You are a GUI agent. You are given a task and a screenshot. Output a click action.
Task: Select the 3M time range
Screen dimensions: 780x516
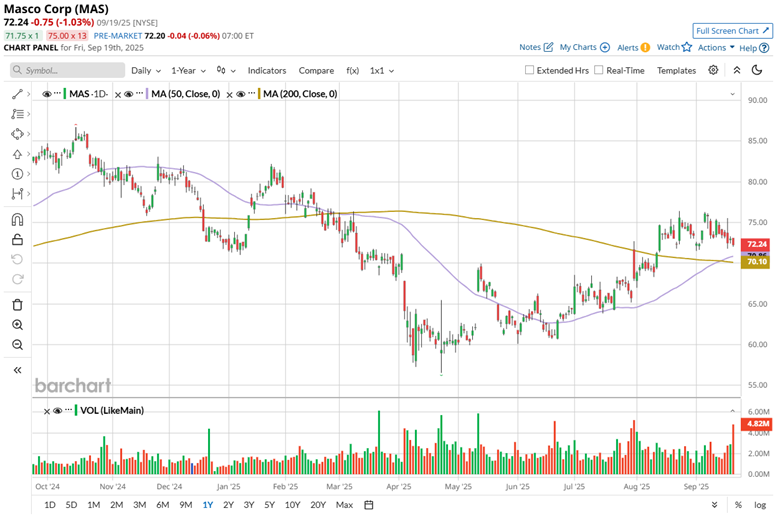tap(139, 505)
